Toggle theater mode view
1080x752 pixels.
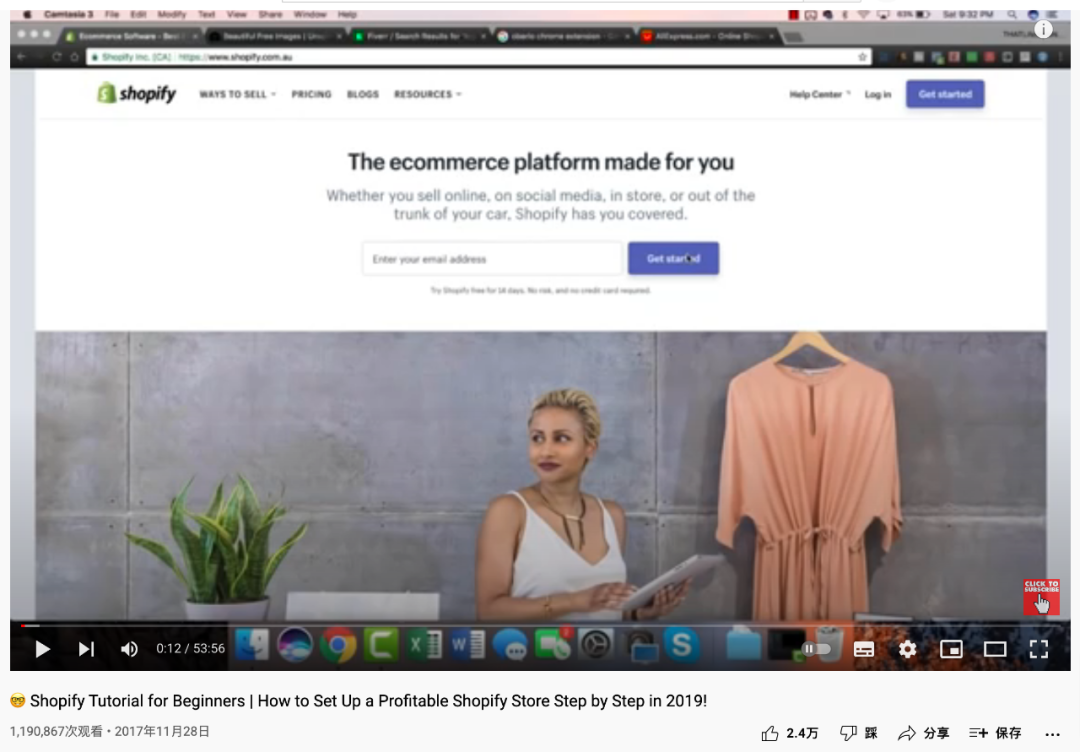[995, 649]
